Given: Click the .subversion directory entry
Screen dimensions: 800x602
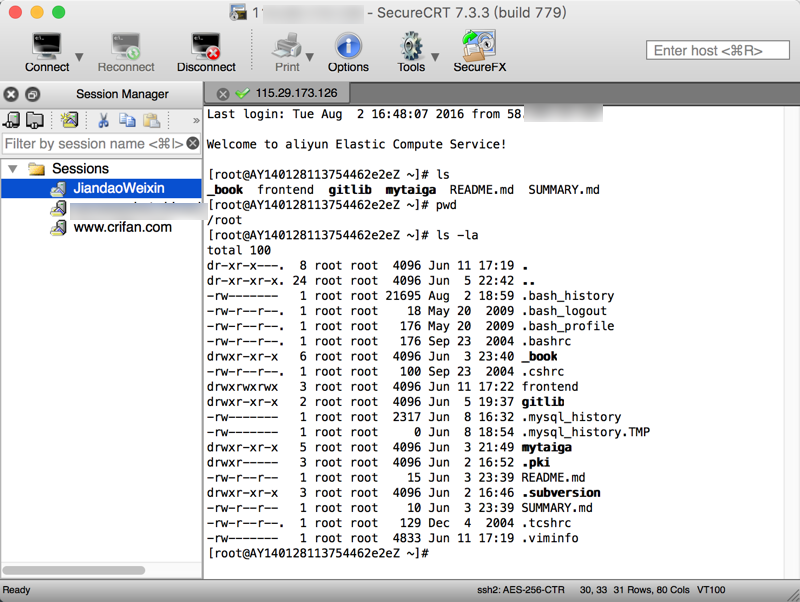Looking at the screenshot, I should click(561, 493).
